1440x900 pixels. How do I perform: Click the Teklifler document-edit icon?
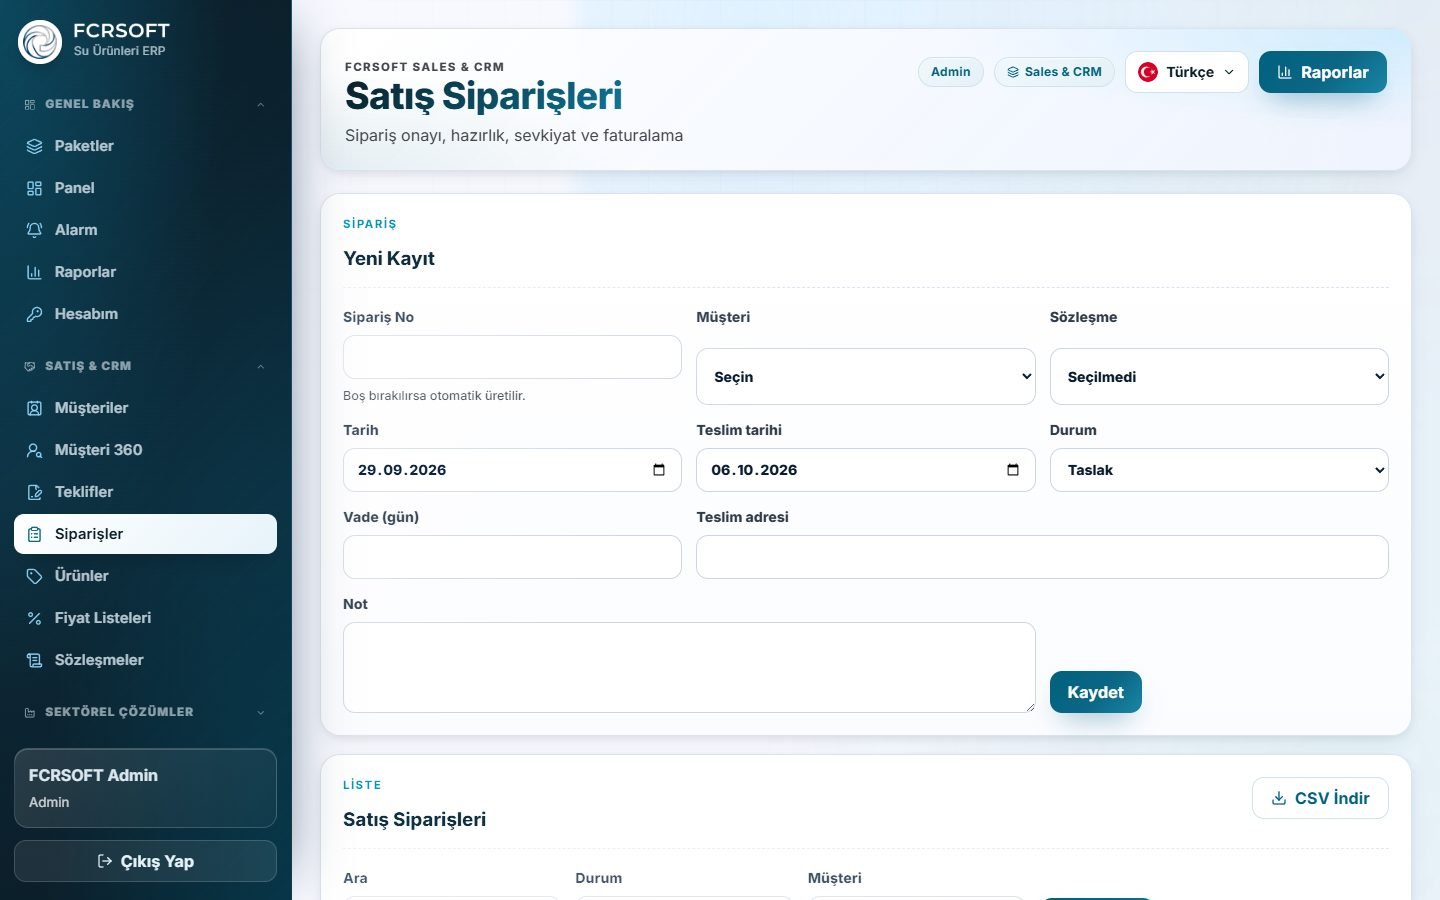[34, 492]
